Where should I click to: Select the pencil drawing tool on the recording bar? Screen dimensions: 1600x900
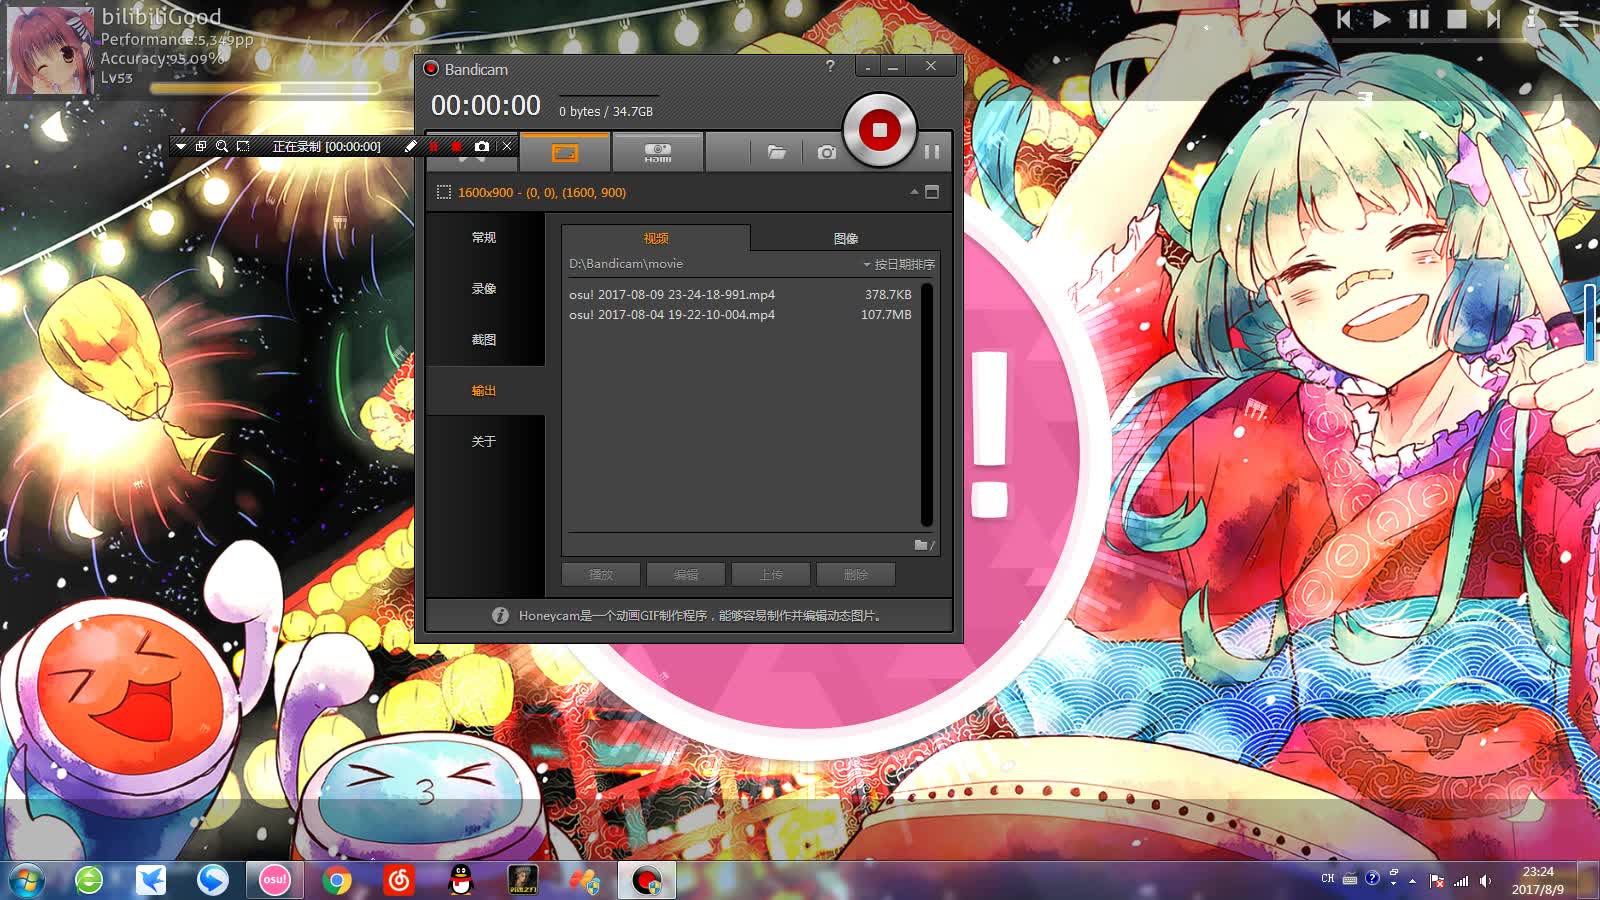[410, 146]
